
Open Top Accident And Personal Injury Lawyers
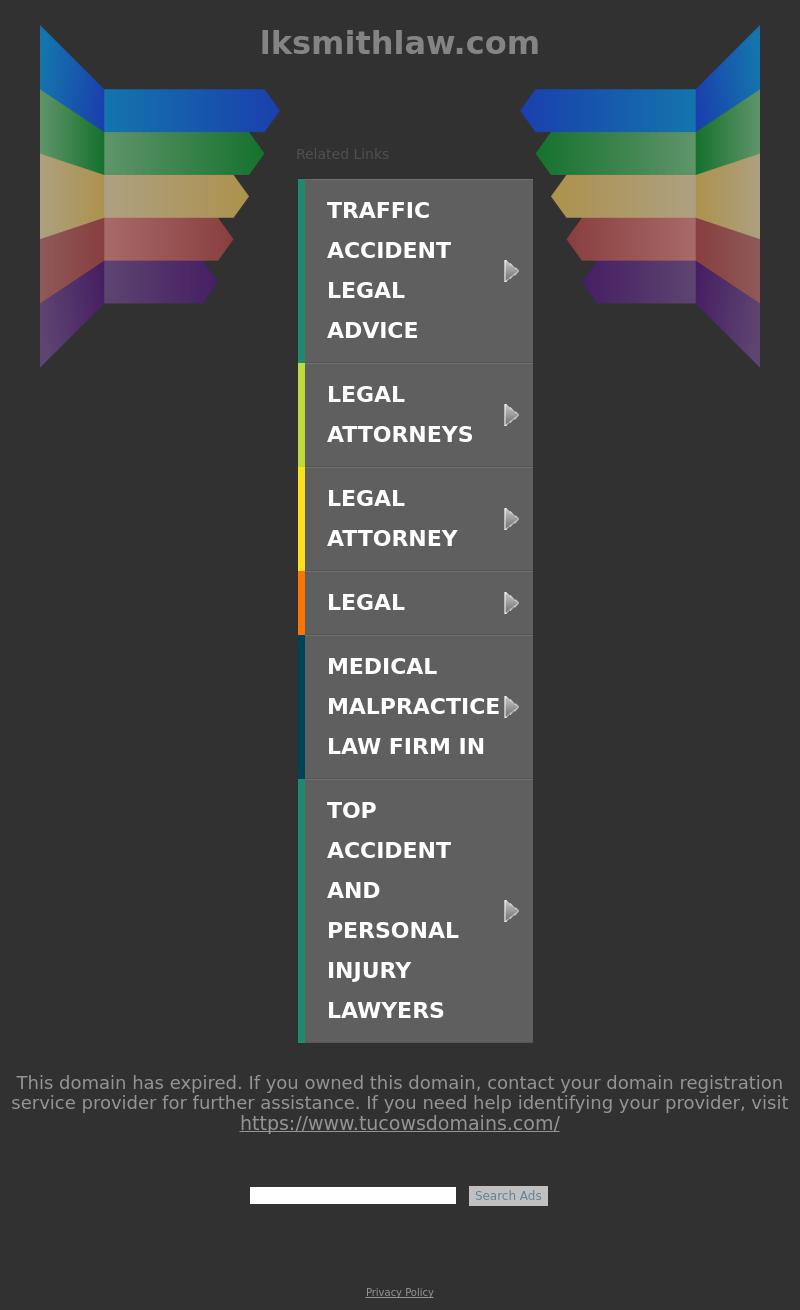[x=393, y=910]
